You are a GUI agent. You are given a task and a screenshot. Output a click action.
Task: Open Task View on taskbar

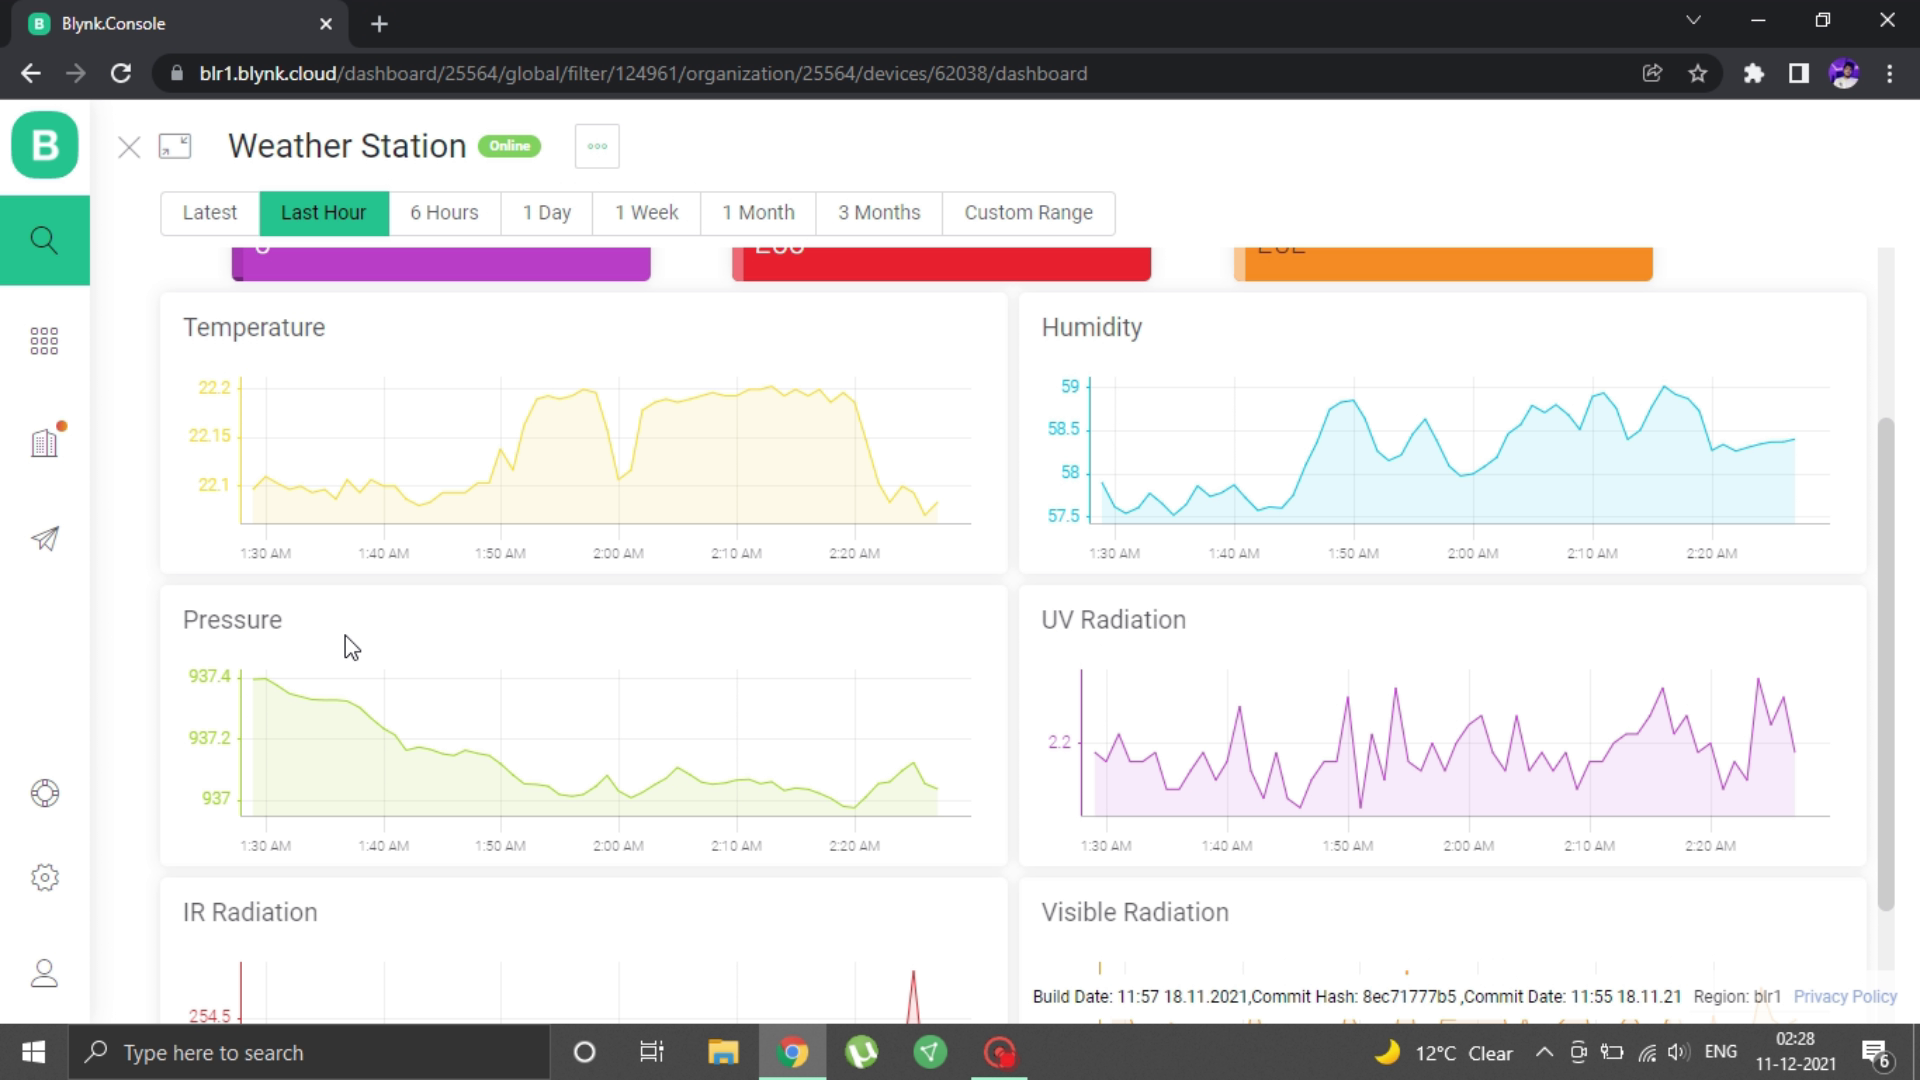(652, 1052)
